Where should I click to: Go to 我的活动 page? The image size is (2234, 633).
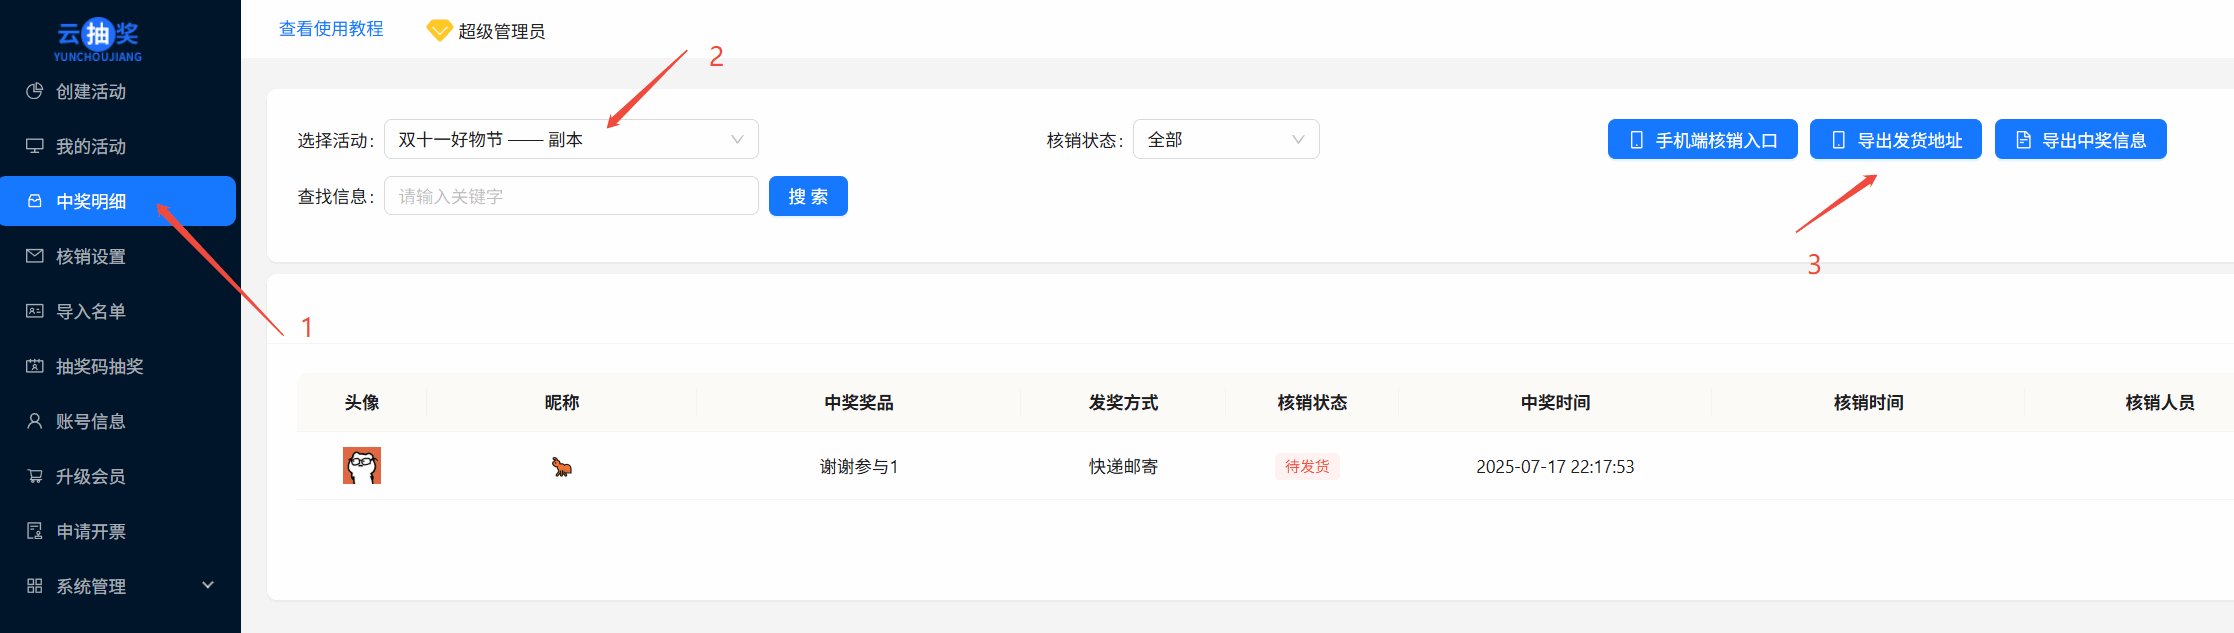pyautogui.click(x=118, y=146)
